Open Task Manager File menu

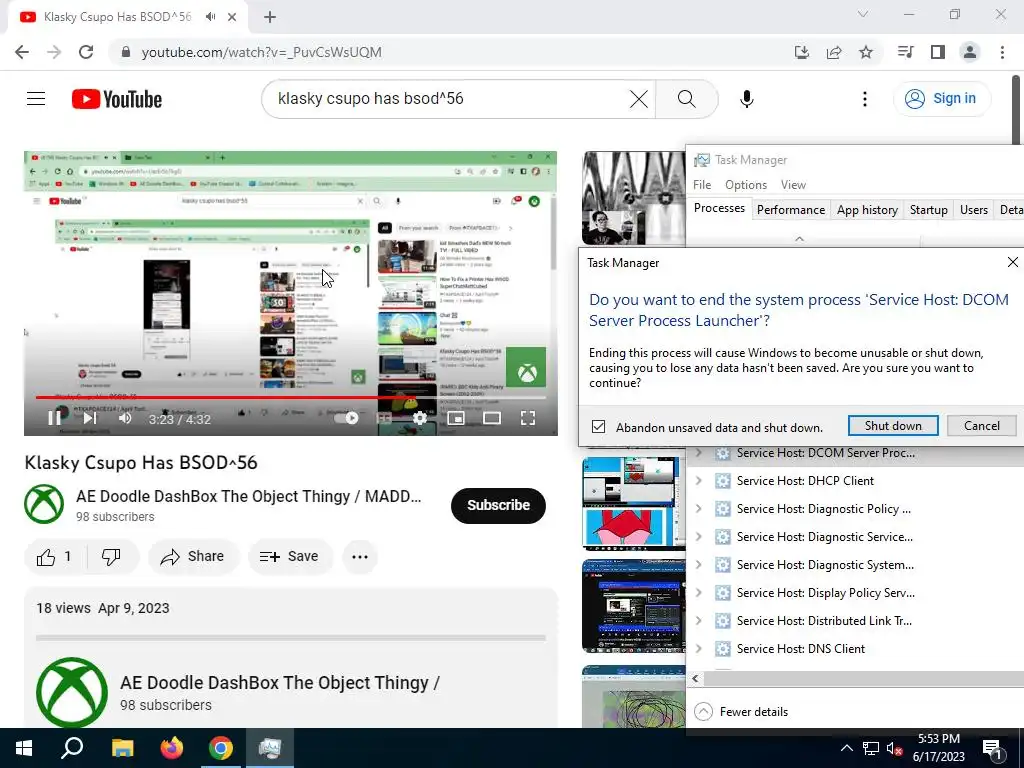tap(702, 185)
